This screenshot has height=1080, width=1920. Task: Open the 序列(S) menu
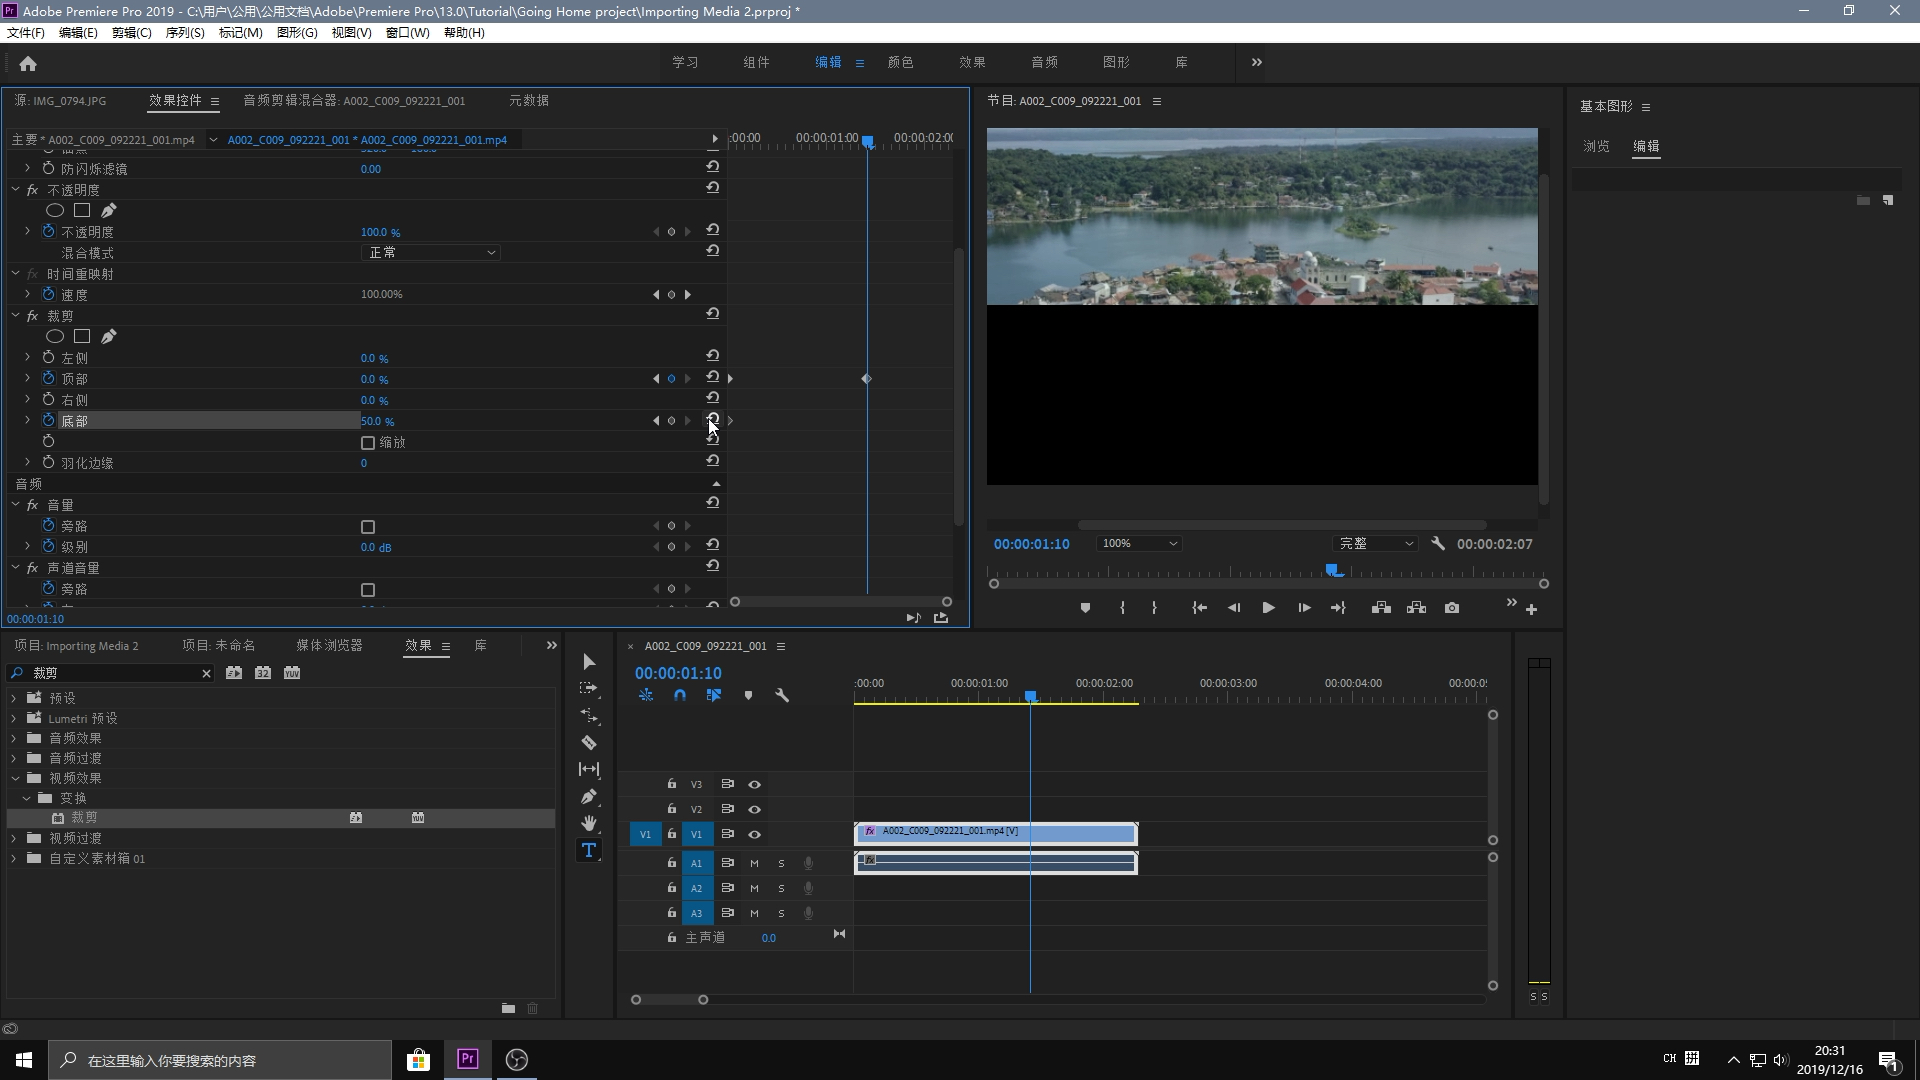[x=184, y=32]
